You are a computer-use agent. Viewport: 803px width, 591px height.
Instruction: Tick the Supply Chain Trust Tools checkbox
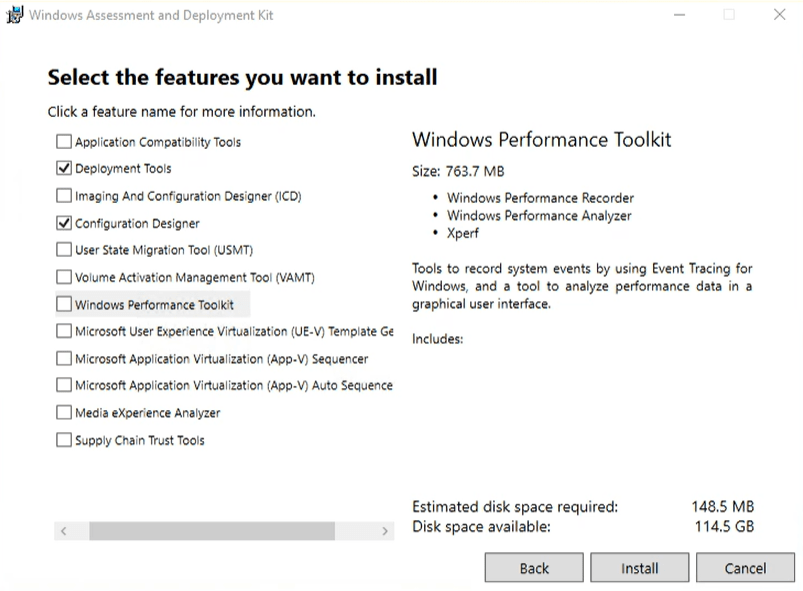[x=64, y=440]
